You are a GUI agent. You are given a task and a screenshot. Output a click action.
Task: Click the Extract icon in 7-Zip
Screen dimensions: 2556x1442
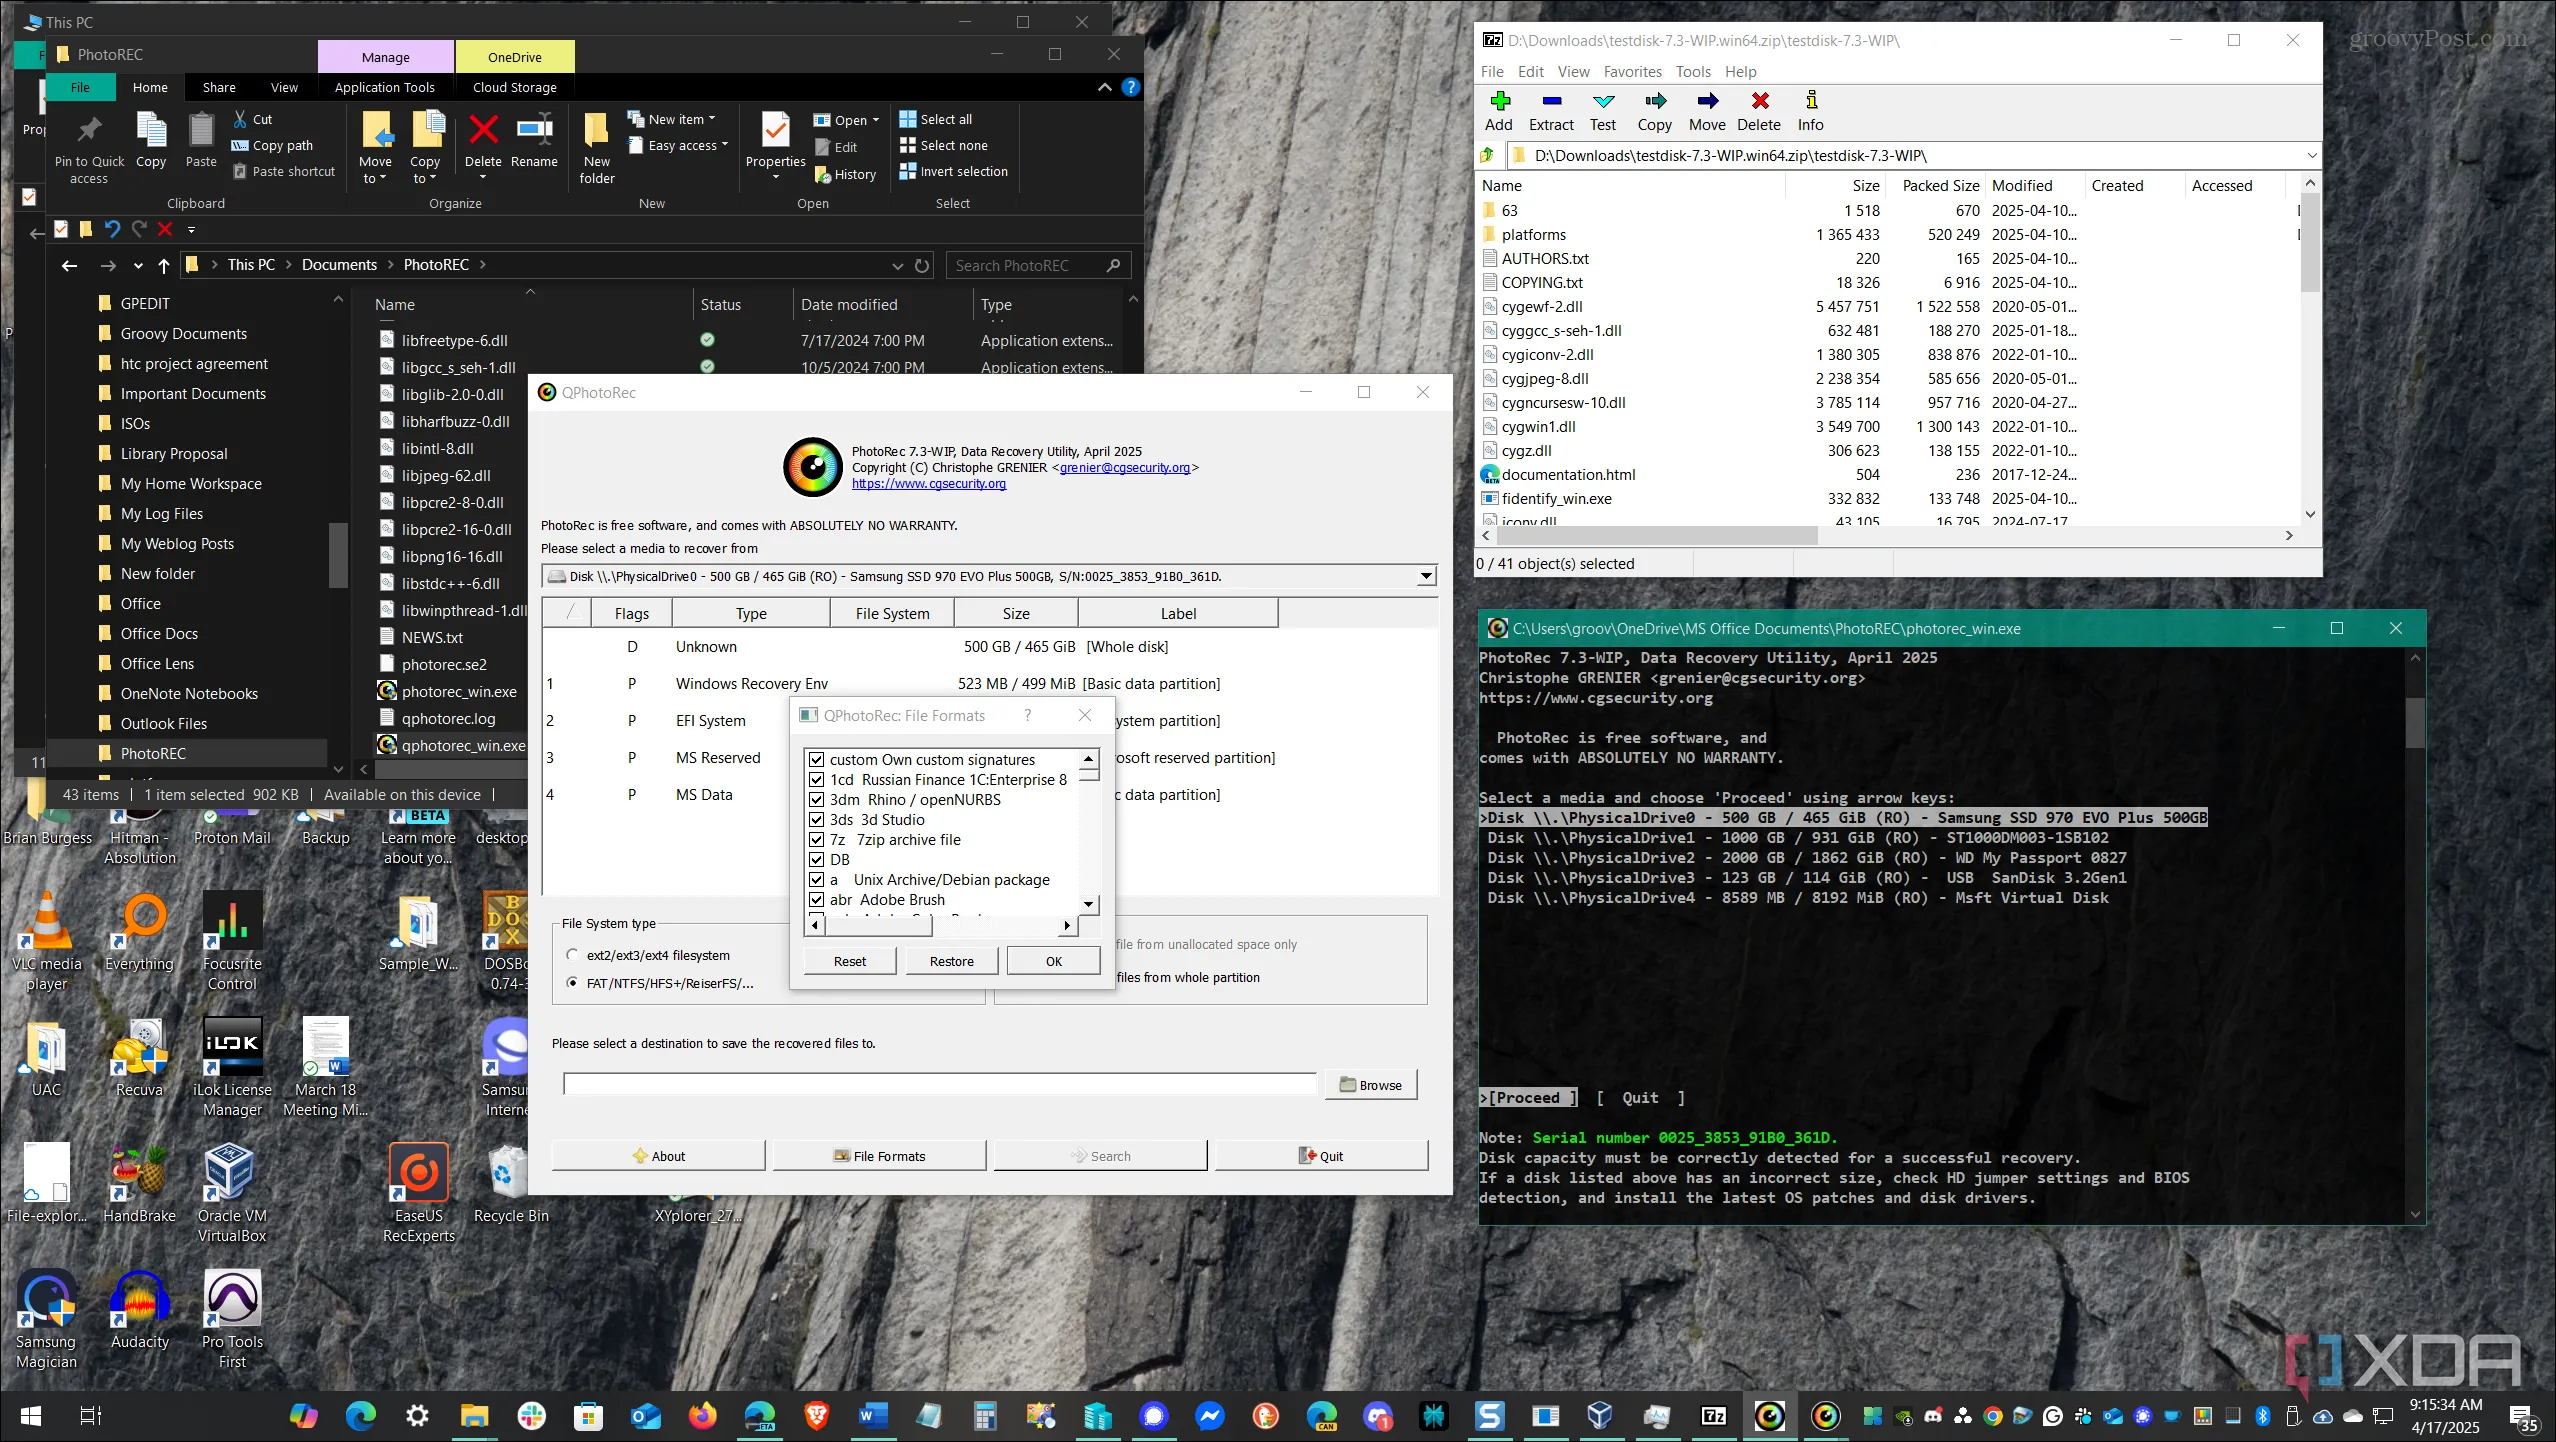[1551, 110]
